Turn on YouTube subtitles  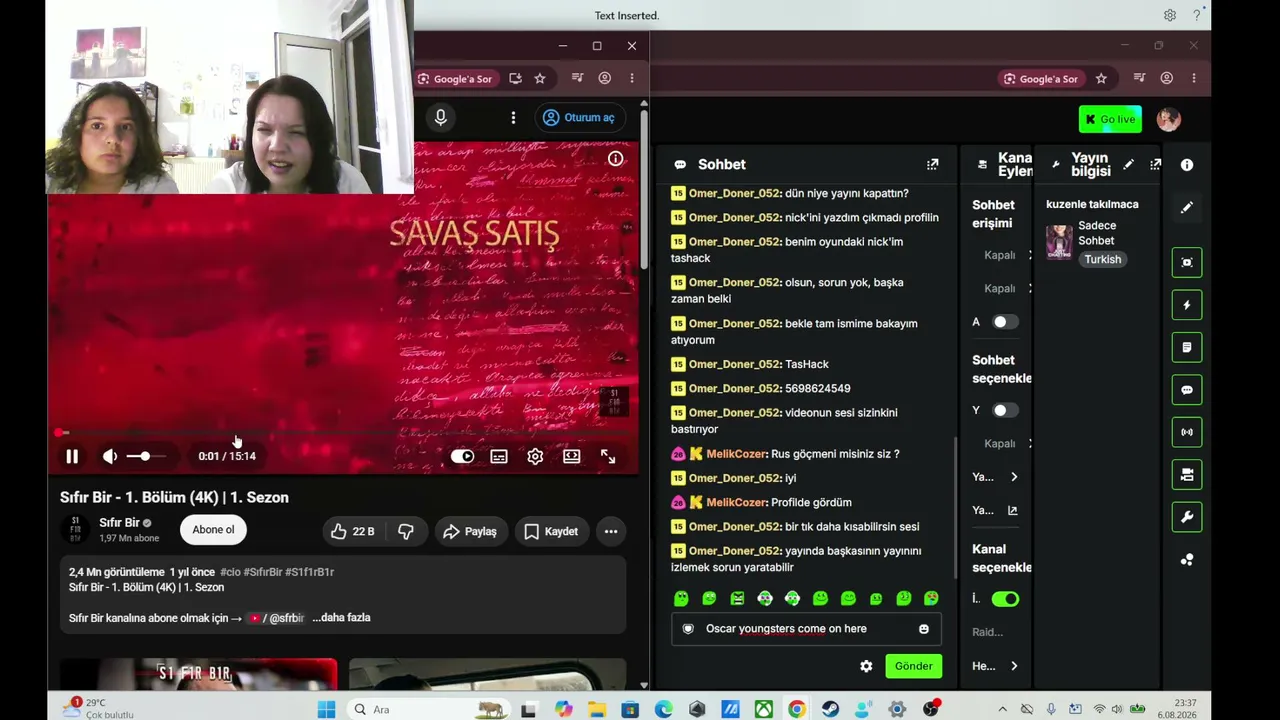point(499,456)
